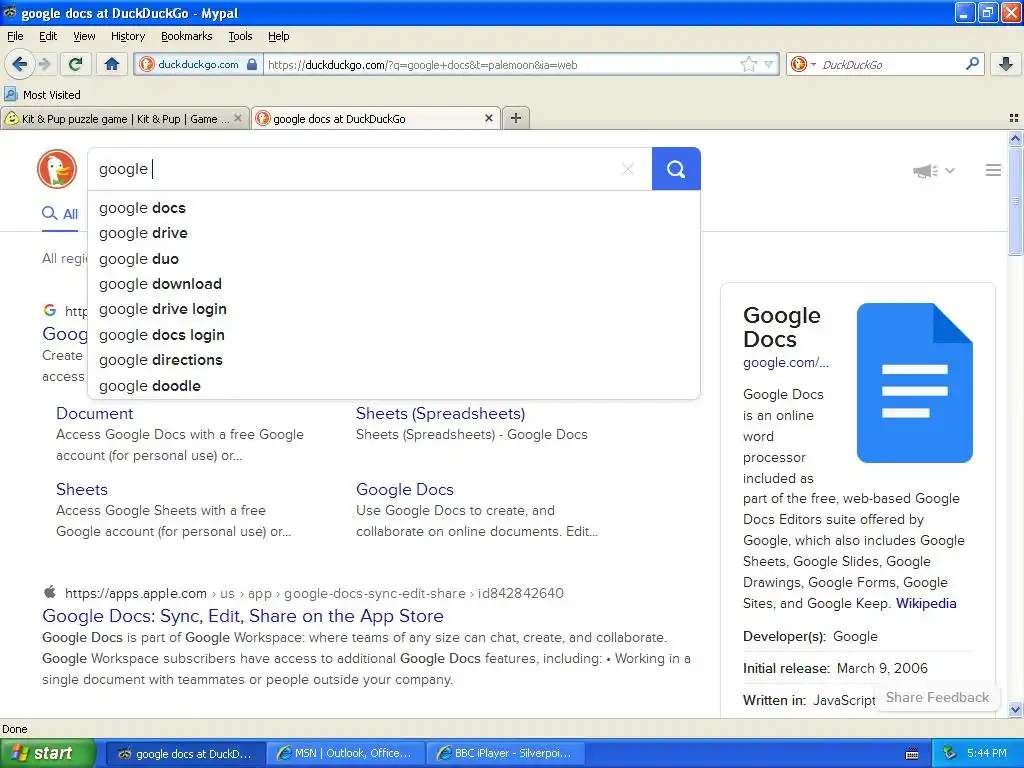
Task: Click the 5:44 PM system clock
Action: coord(987,753)
